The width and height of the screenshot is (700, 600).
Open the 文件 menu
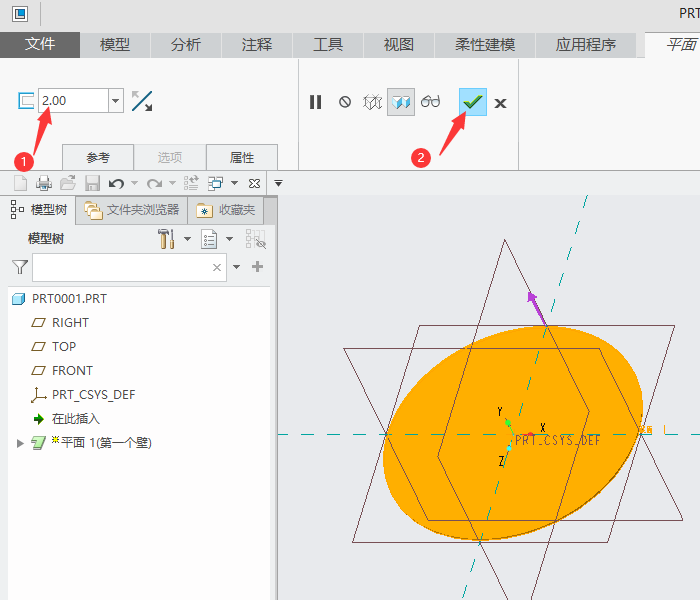[x=40, y=44]
